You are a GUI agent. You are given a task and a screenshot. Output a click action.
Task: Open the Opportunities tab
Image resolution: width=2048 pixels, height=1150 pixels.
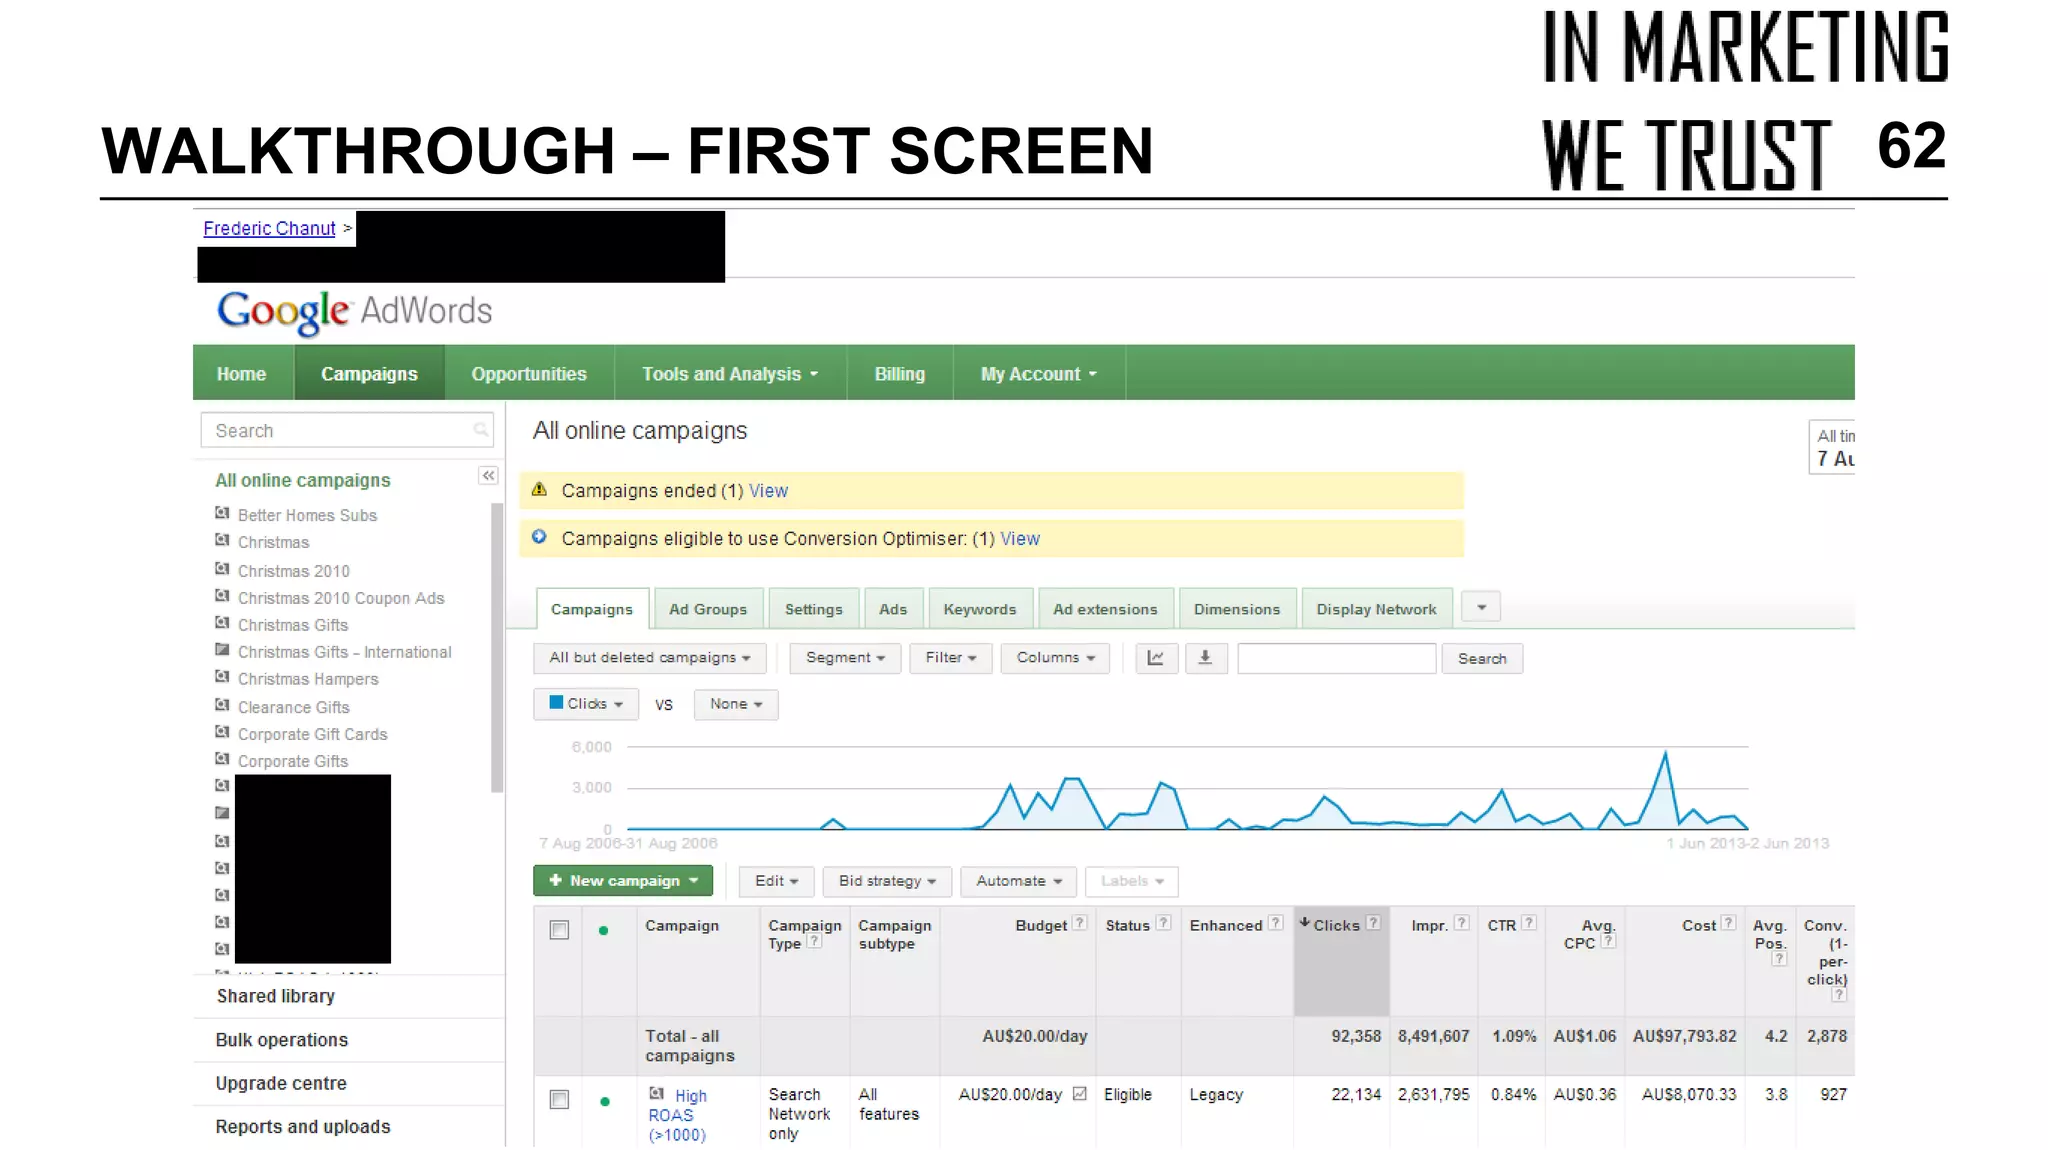click(529, 374)
